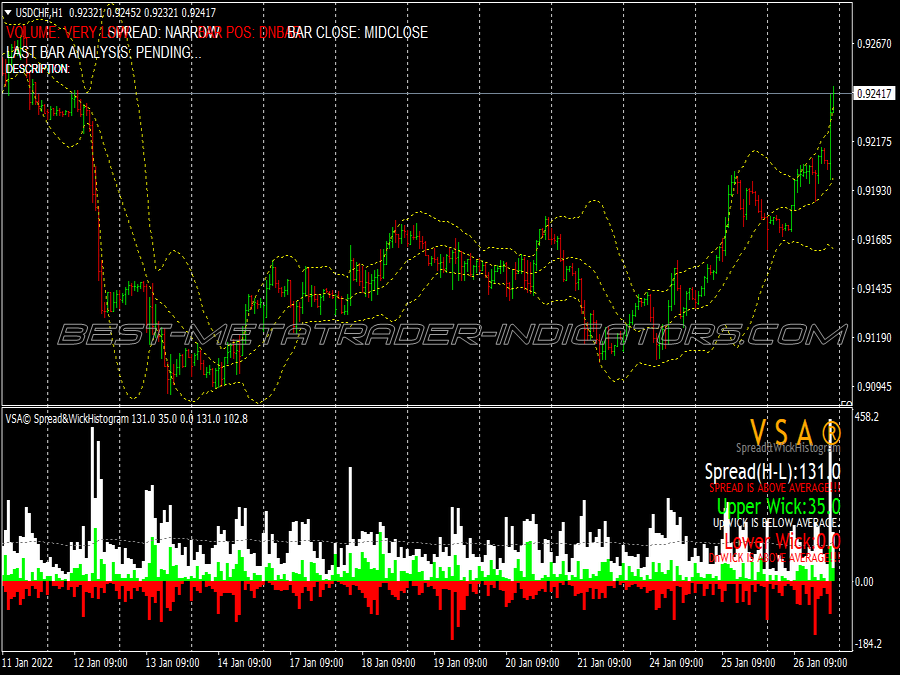Screen dimensions: 900x675
Task: Click the 0.92670 price scale label
Action: 874,44
